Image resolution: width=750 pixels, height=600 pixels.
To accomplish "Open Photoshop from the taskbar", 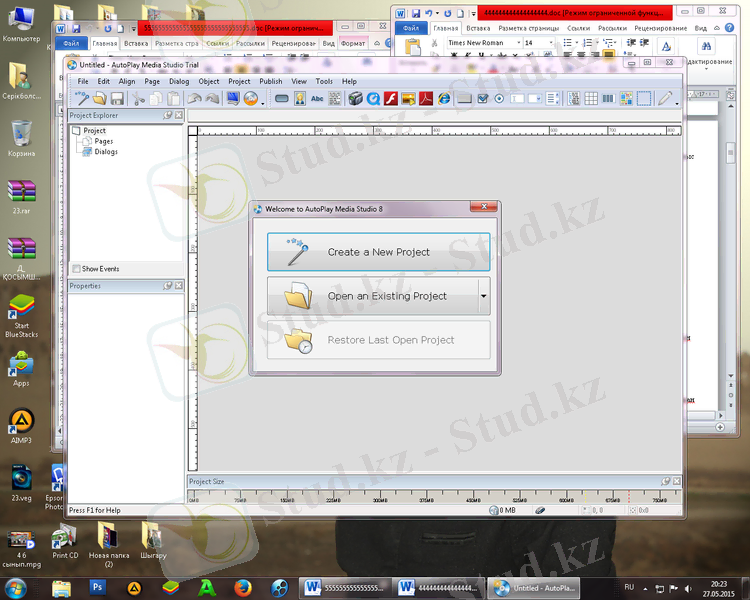I will [97, 587].
